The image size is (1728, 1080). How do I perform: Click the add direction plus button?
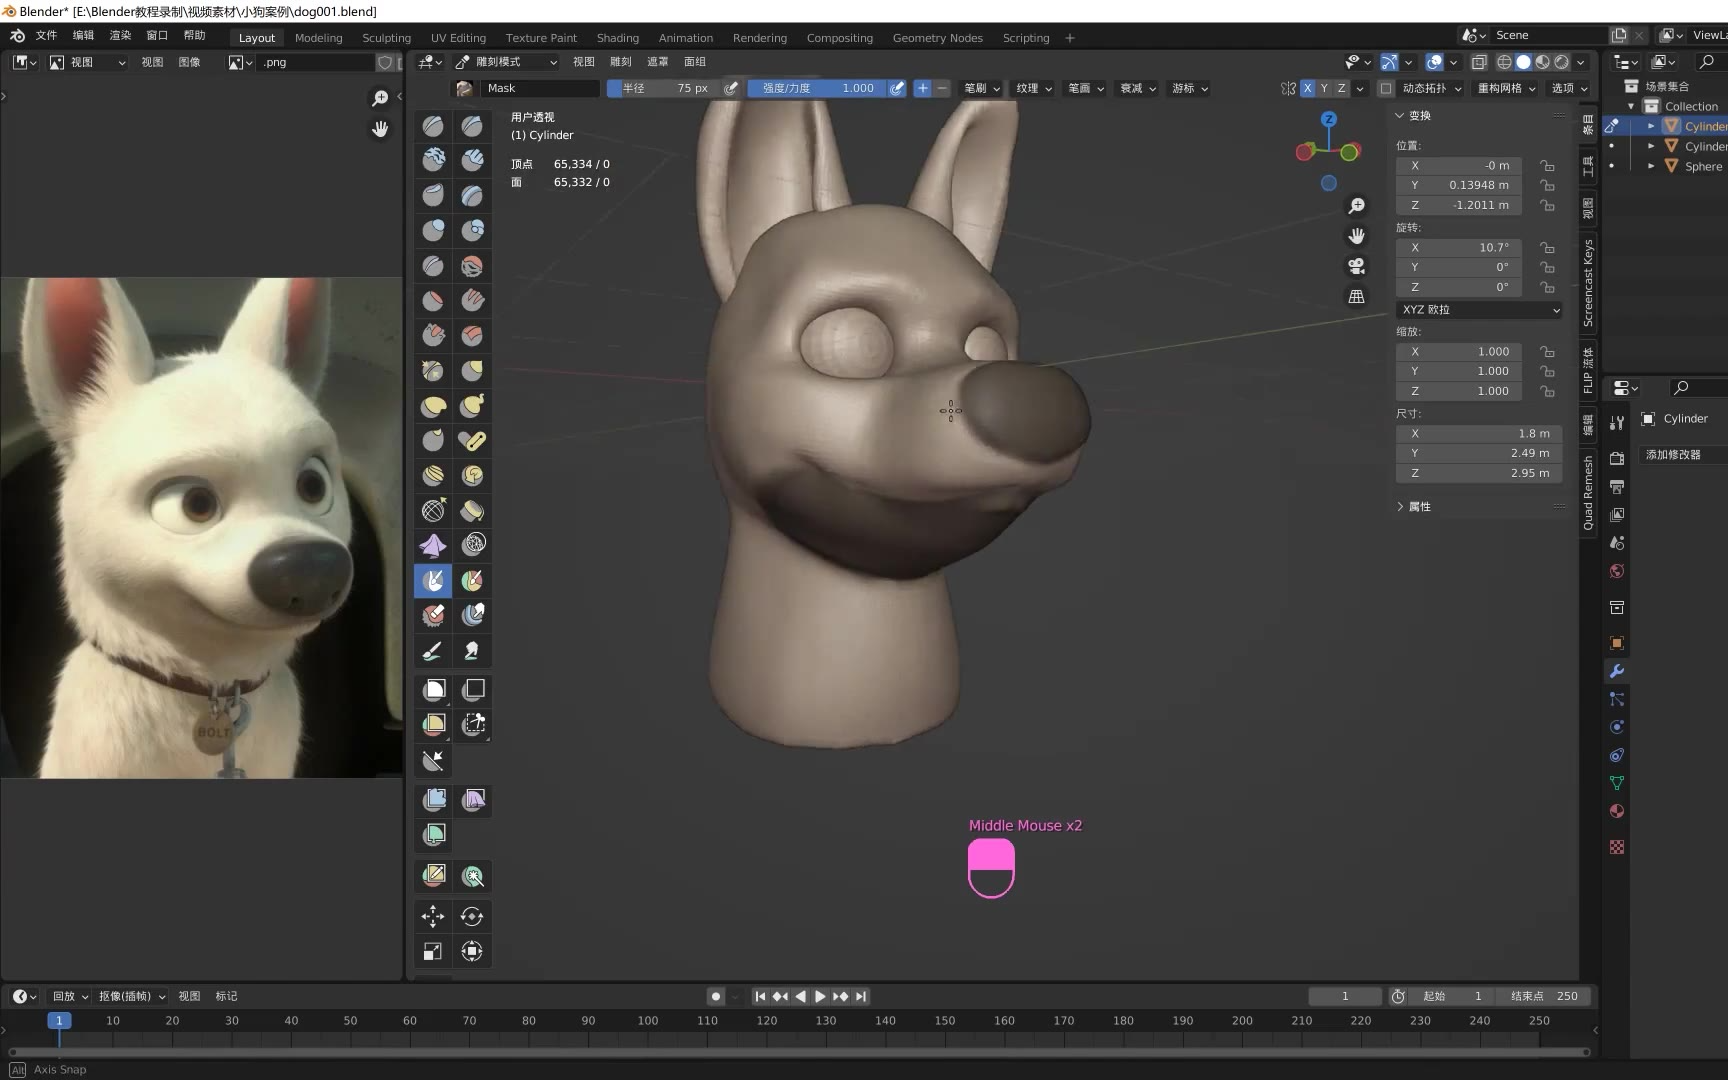tap(922, 88)
